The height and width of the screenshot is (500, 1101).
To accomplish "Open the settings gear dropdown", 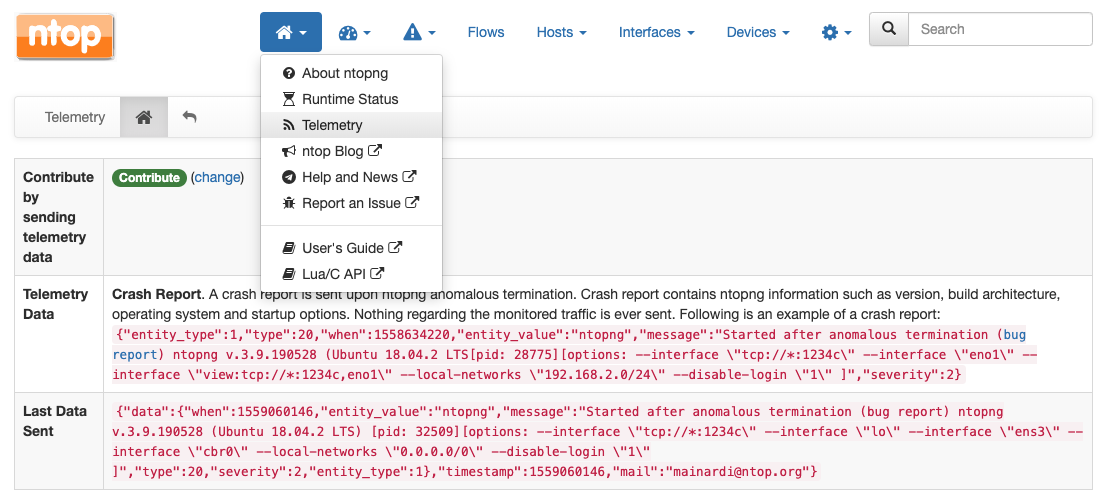I will click(836, 32).
